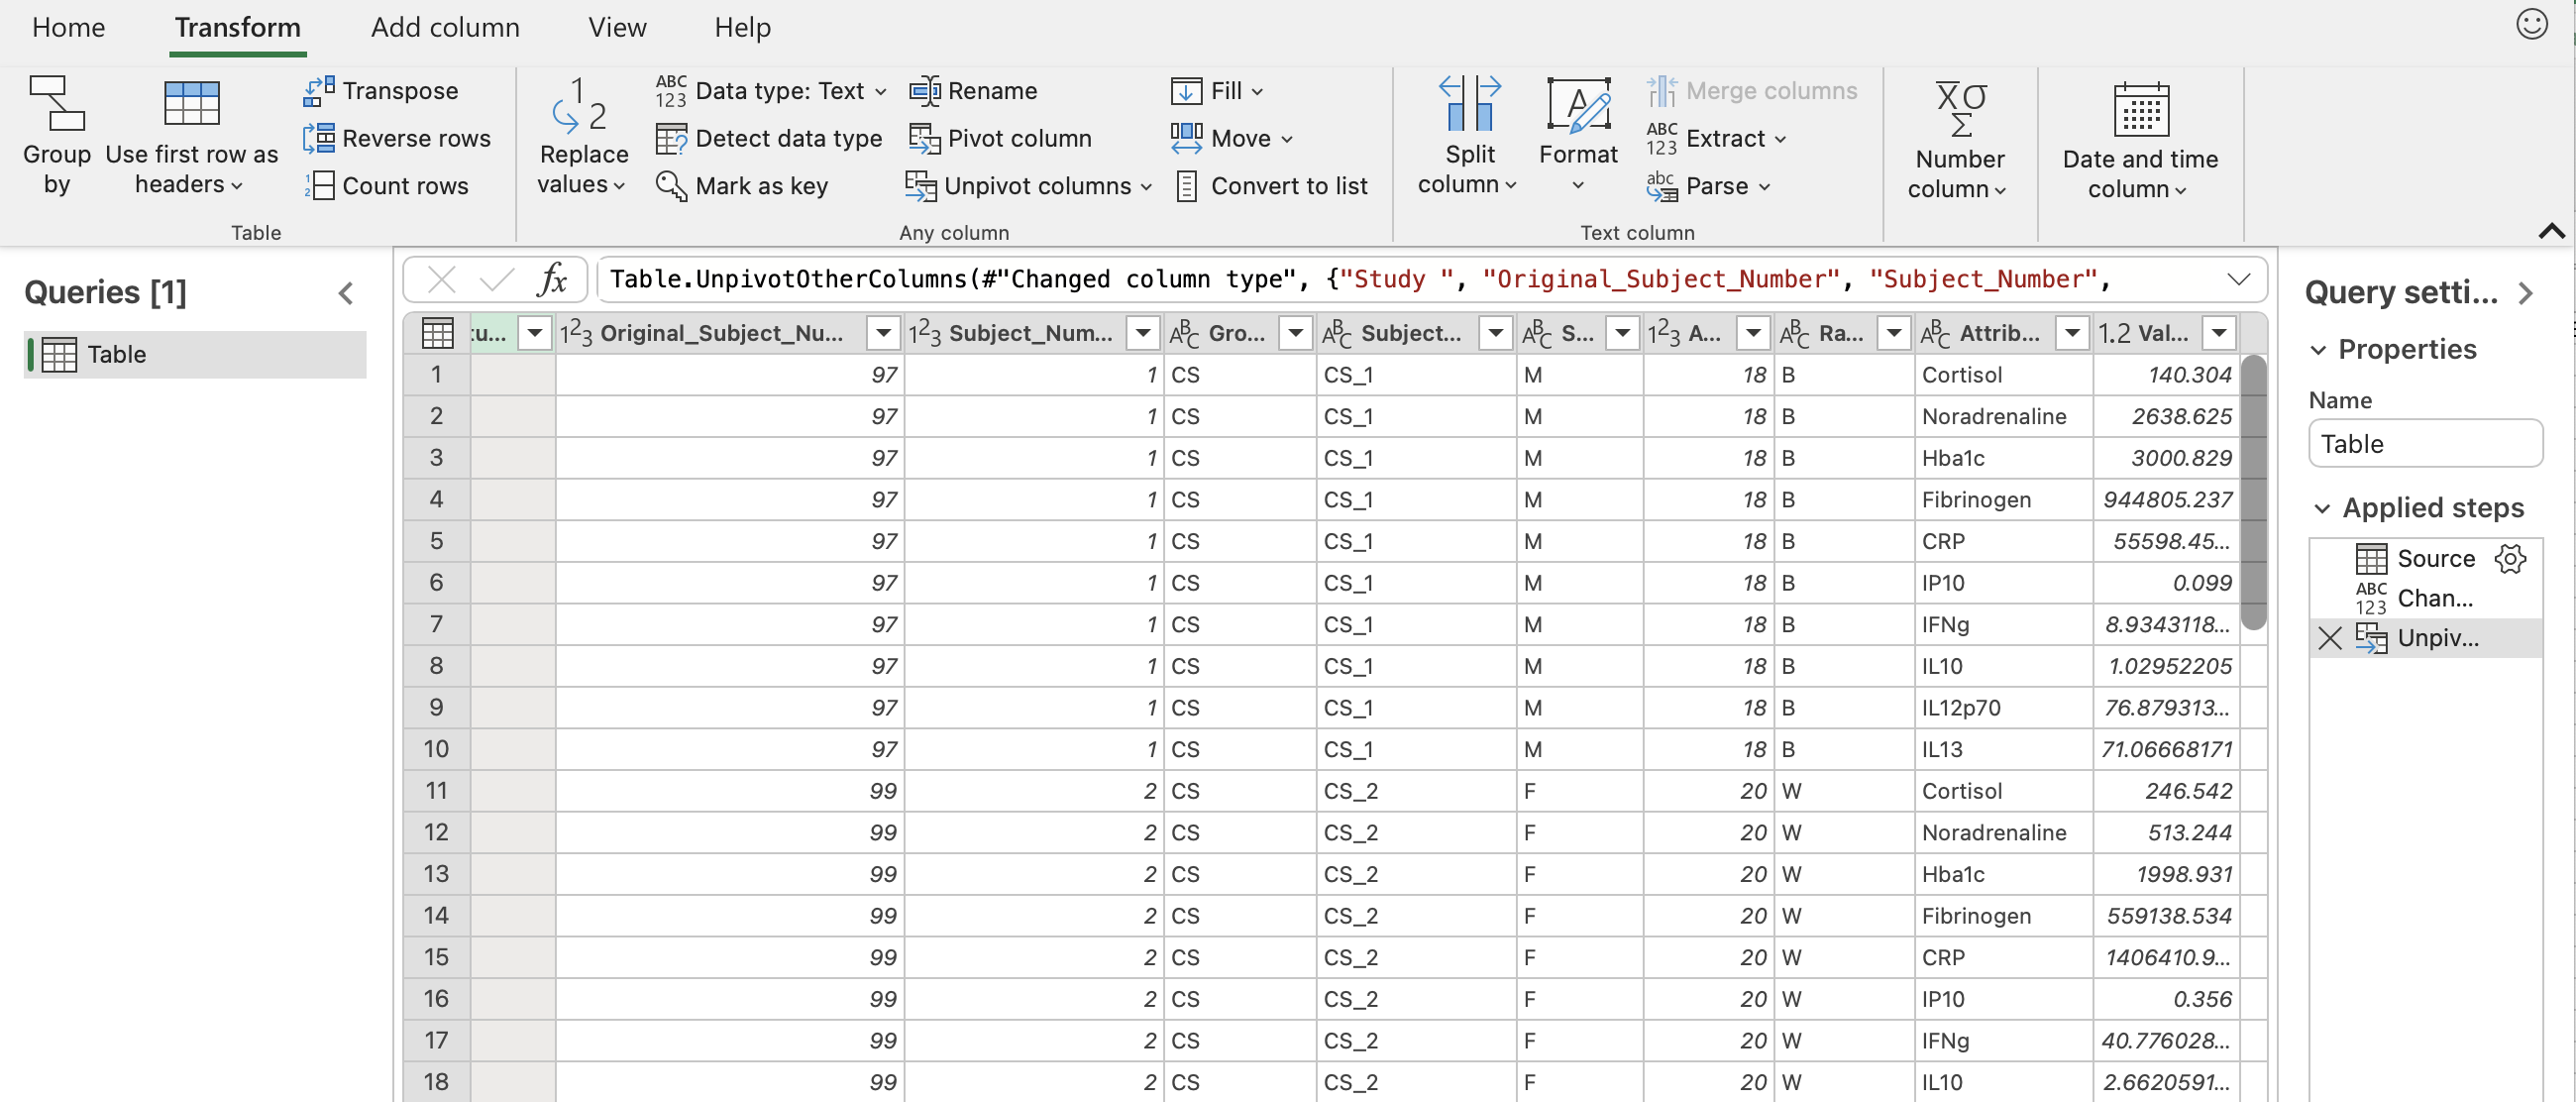Click the Transpose icon
Image resolution: width=2576 pixels, height=1102 pixels.
pos(319,91)
